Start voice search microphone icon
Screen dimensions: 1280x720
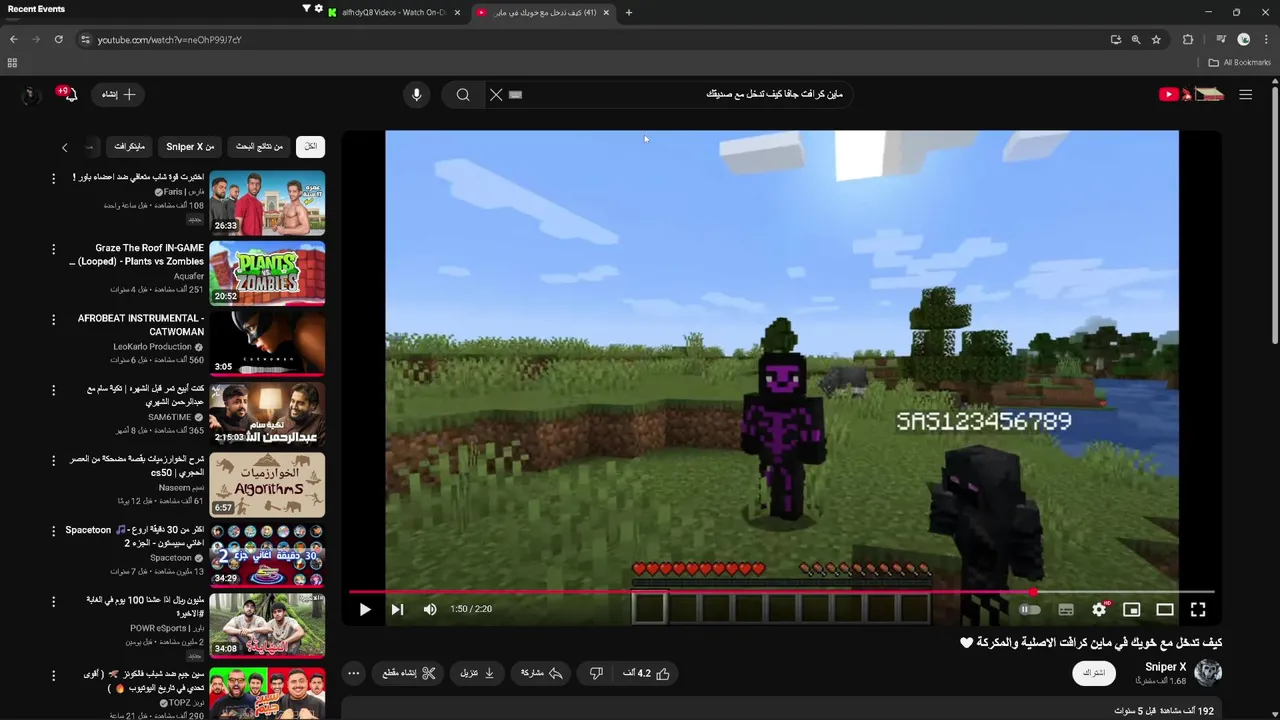[417, 94]
